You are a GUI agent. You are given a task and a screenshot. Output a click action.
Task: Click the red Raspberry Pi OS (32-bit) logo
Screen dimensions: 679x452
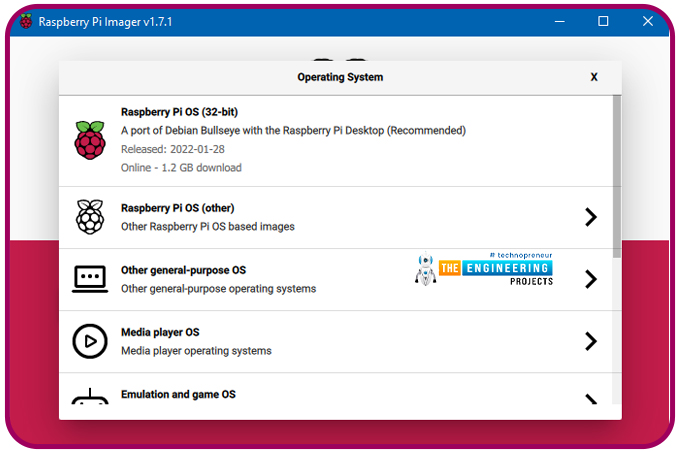click(x=90, y=140)
